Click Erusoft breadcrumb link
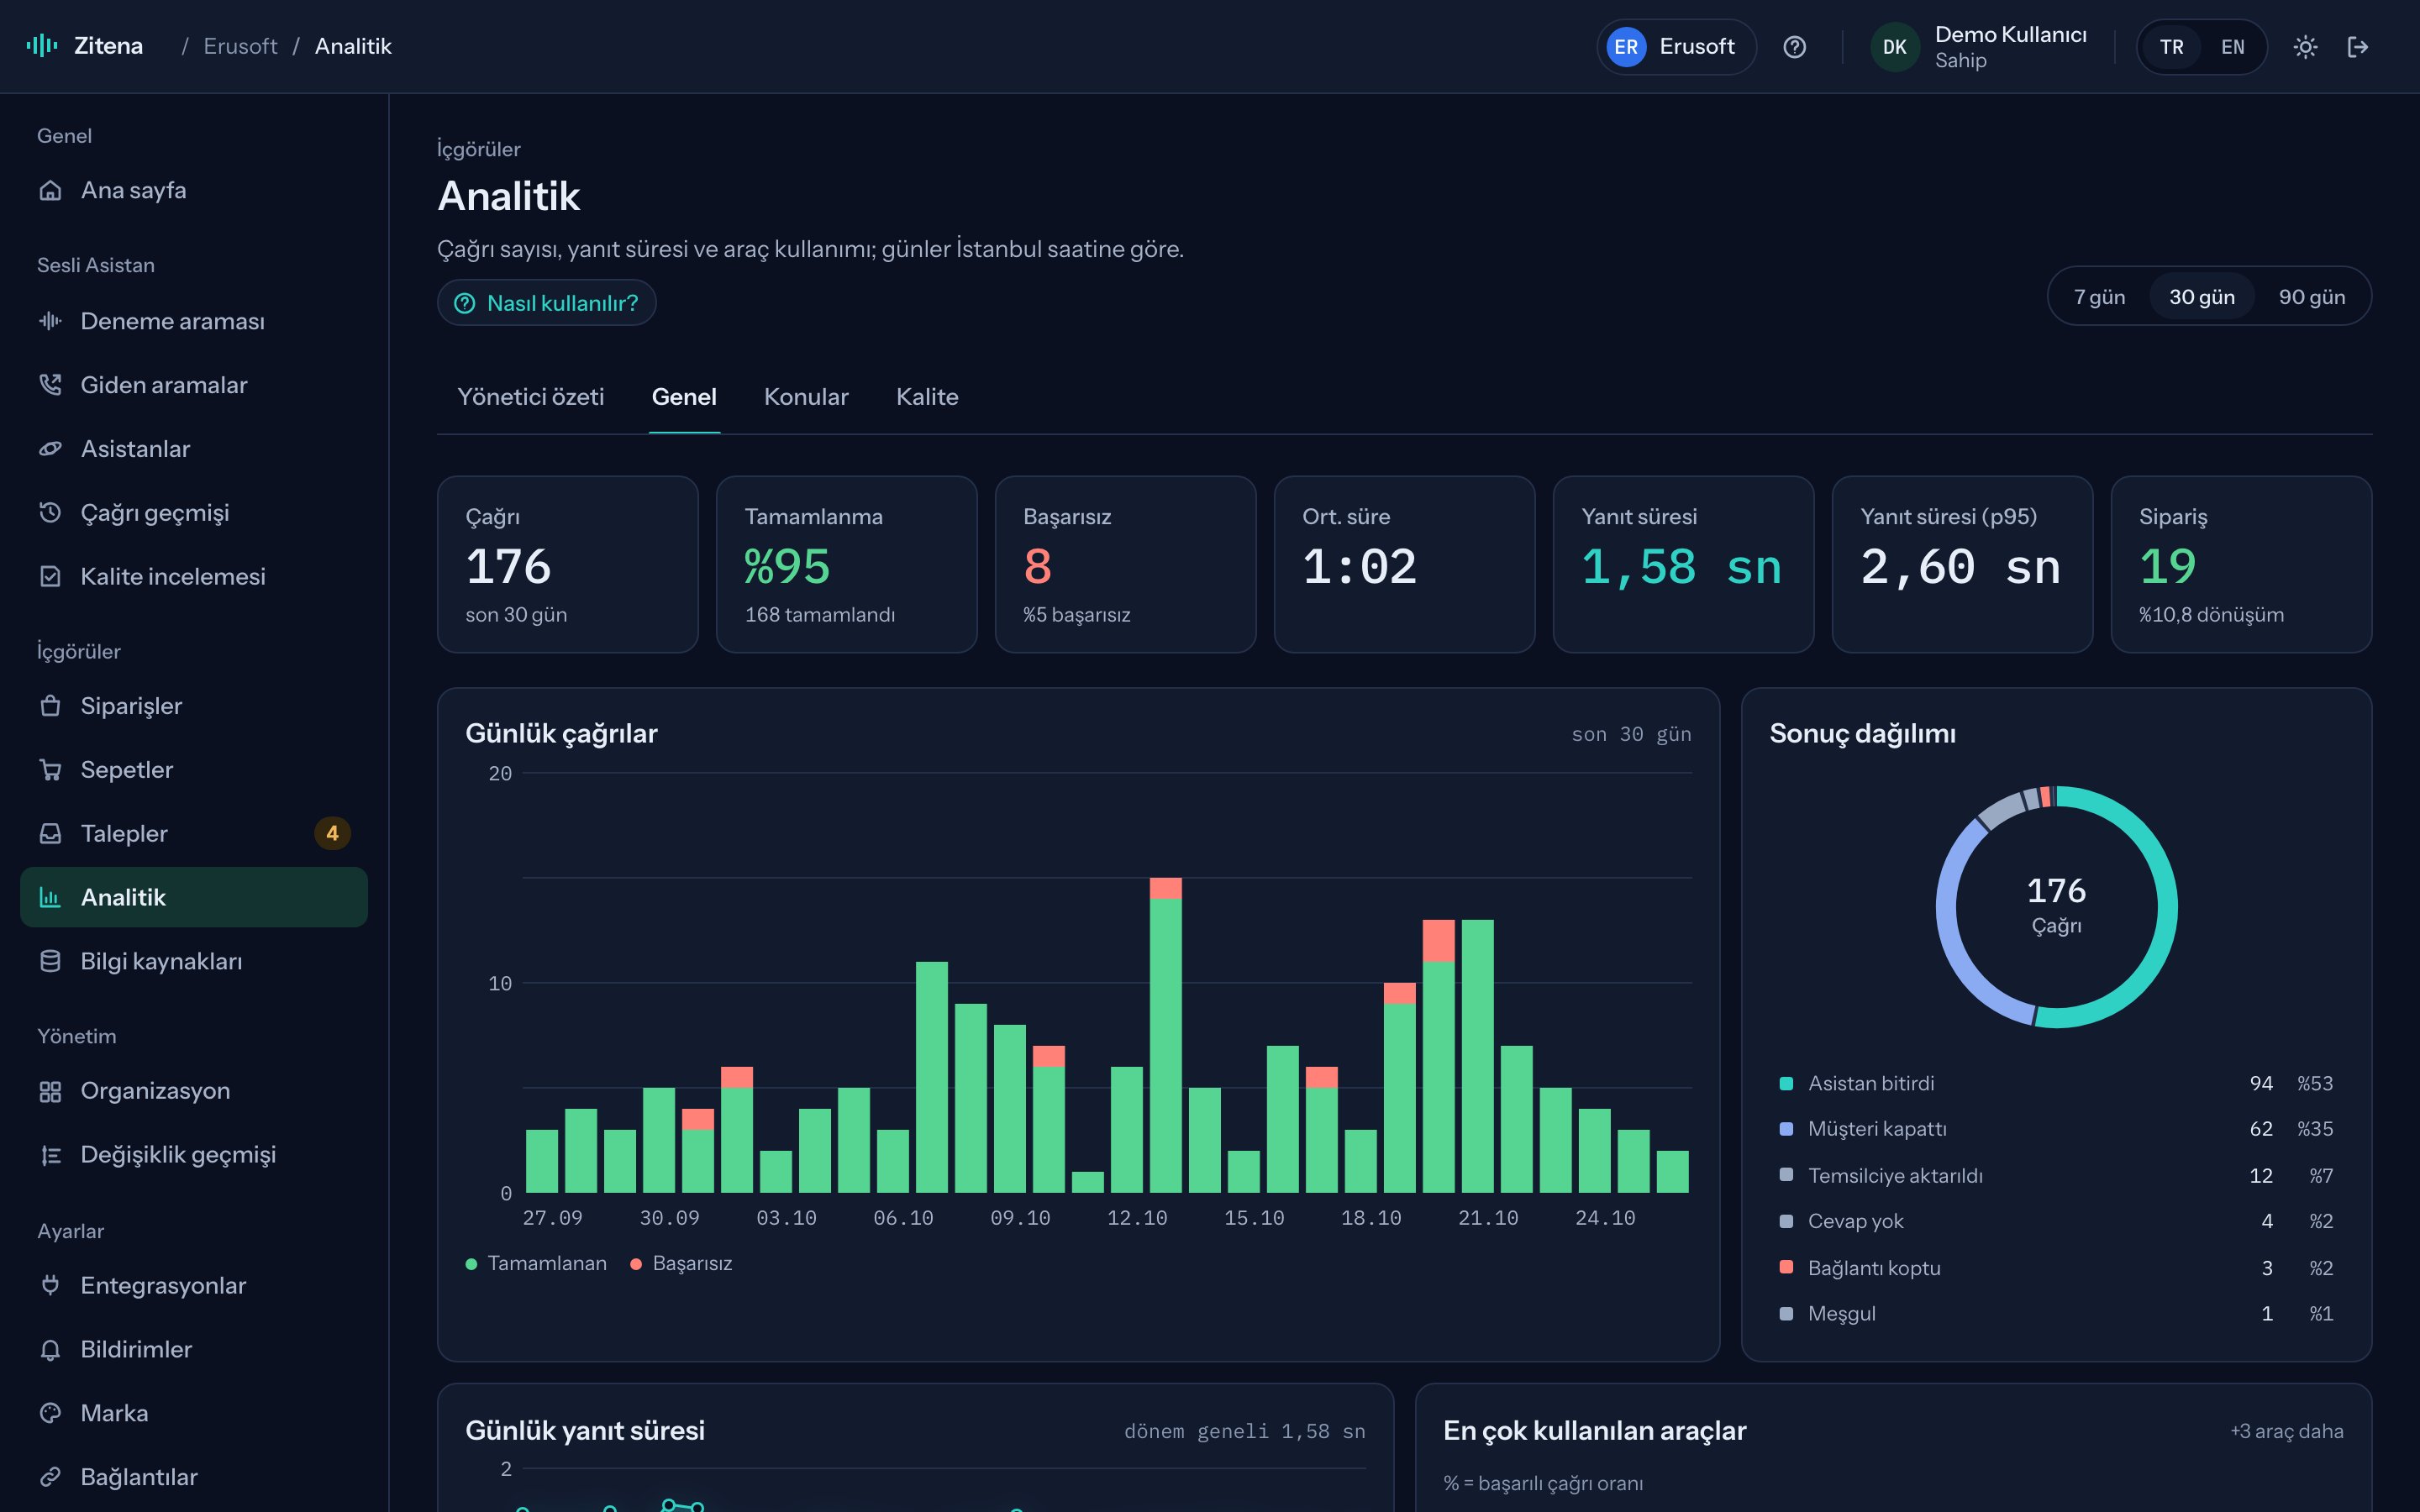This screenshot has width=2420, height=1512. [240, 46]
